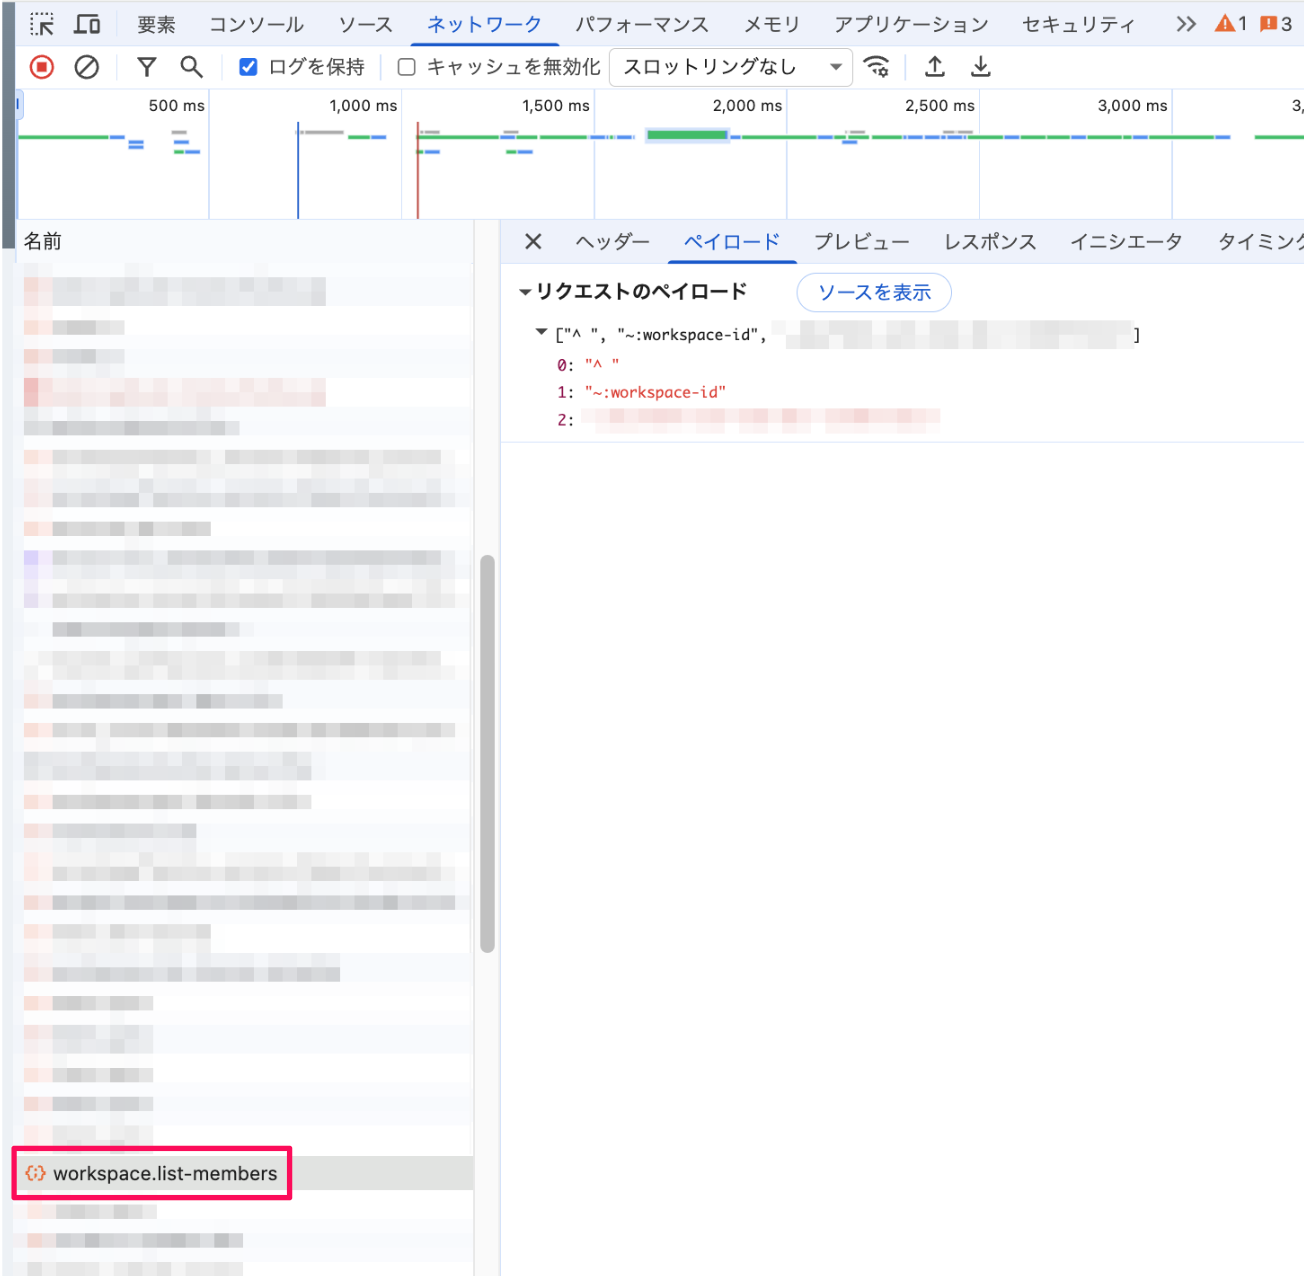Close the request details pane
Screen dimensions: 1304x1276
coord(533,241)
